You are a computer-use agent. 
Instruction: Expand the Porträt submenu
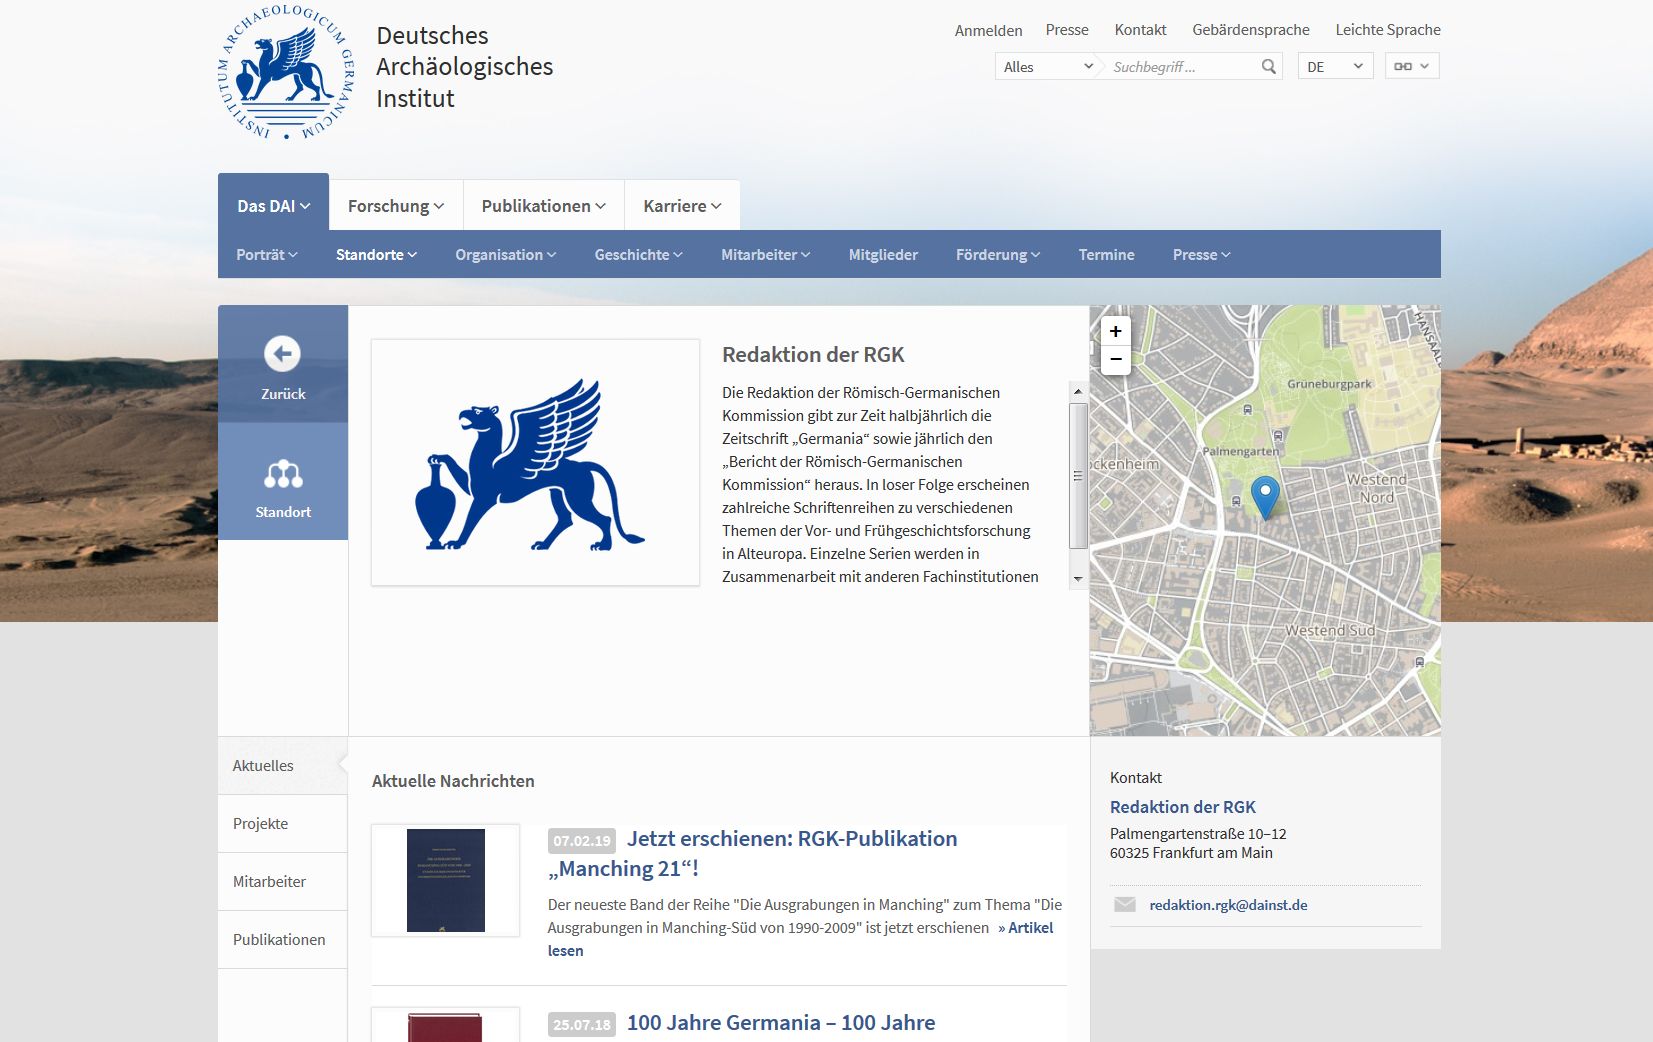tap(267, 255)
